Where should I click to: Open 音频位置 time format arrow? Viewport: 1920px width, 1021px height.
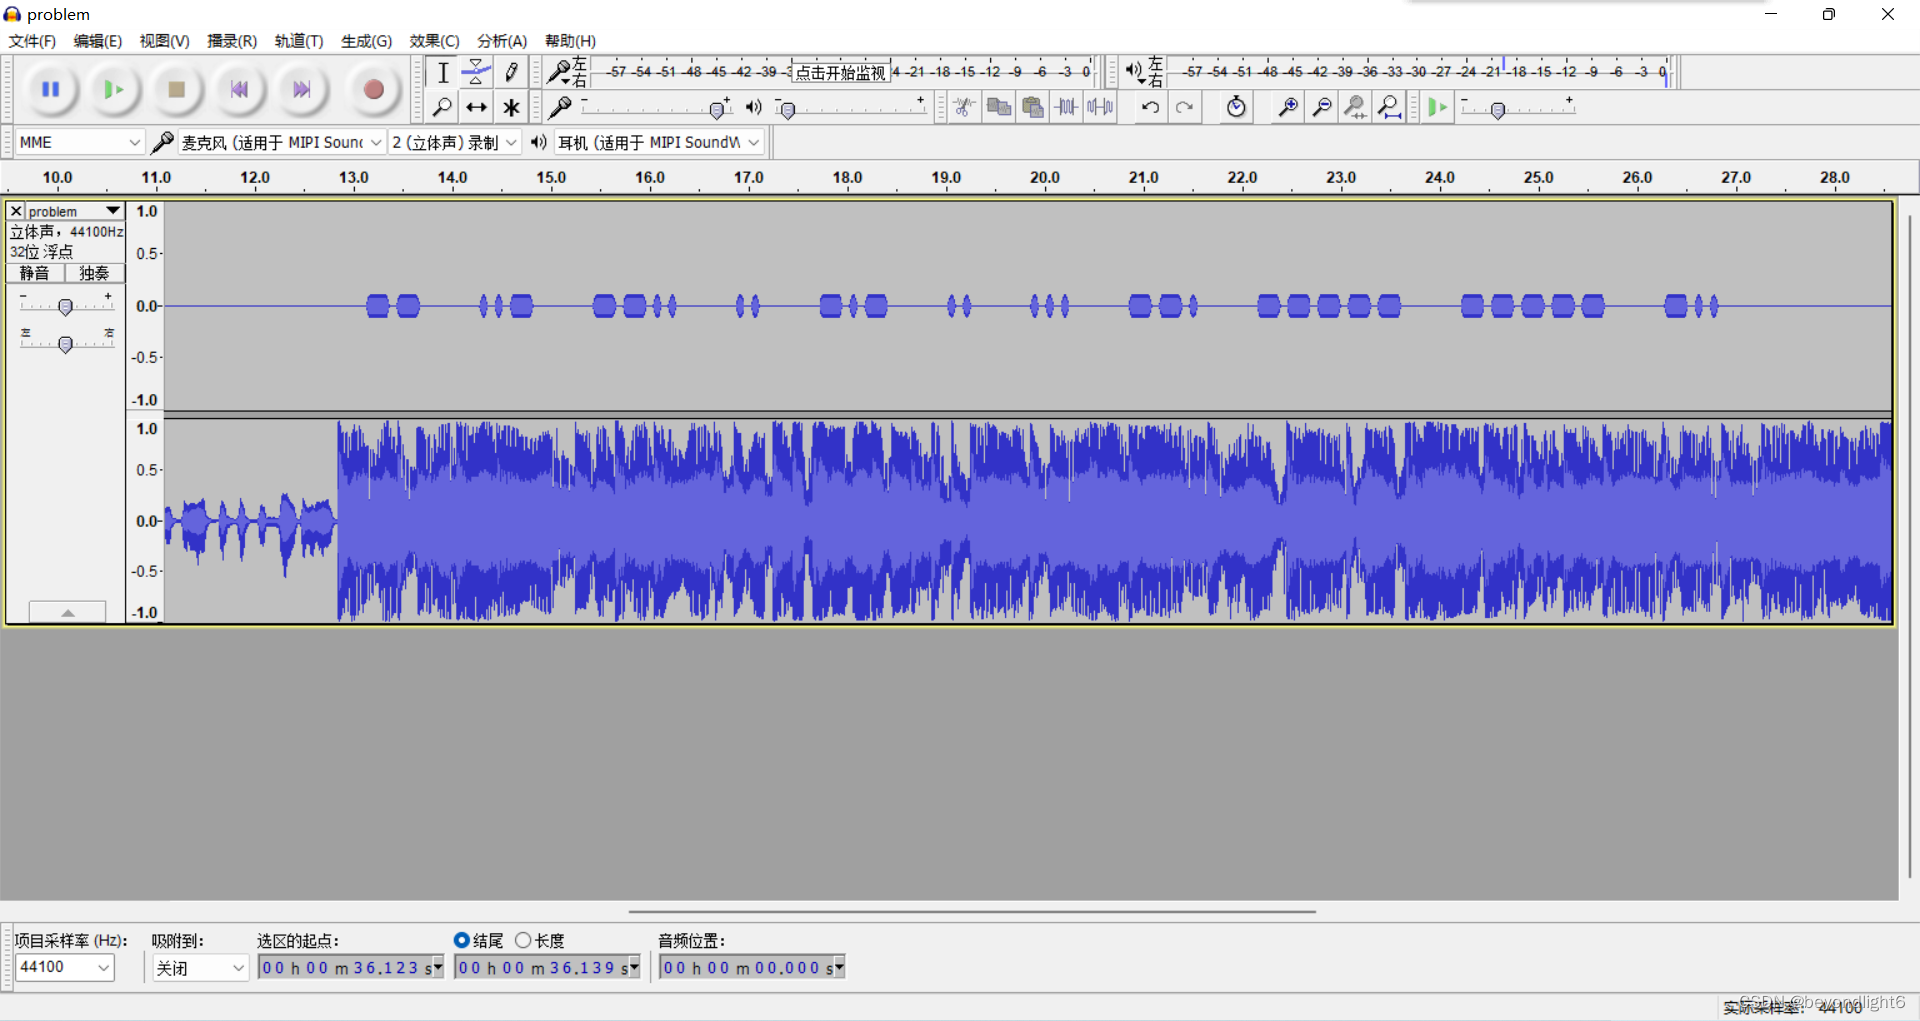839,967
